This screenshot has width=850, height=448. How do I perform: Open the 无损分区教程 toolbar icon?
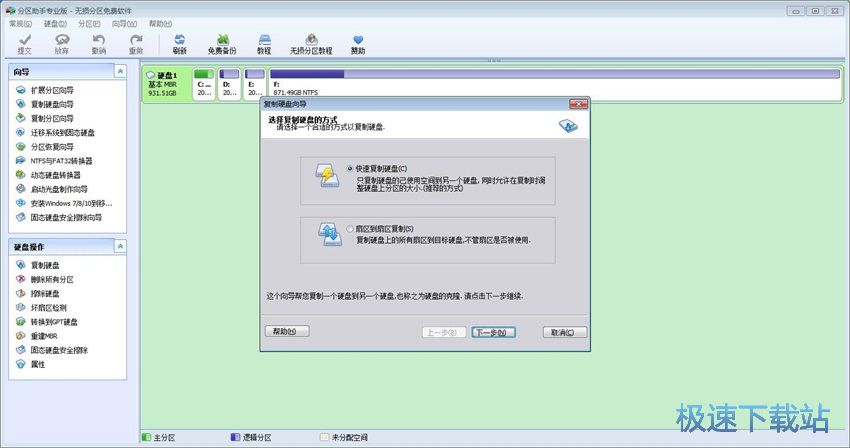pyautogui.click(x=311, y=44)
